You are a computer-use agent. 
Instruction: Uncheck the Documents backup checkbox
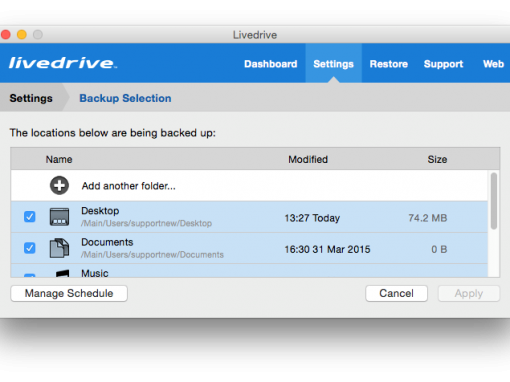point(30,248)
